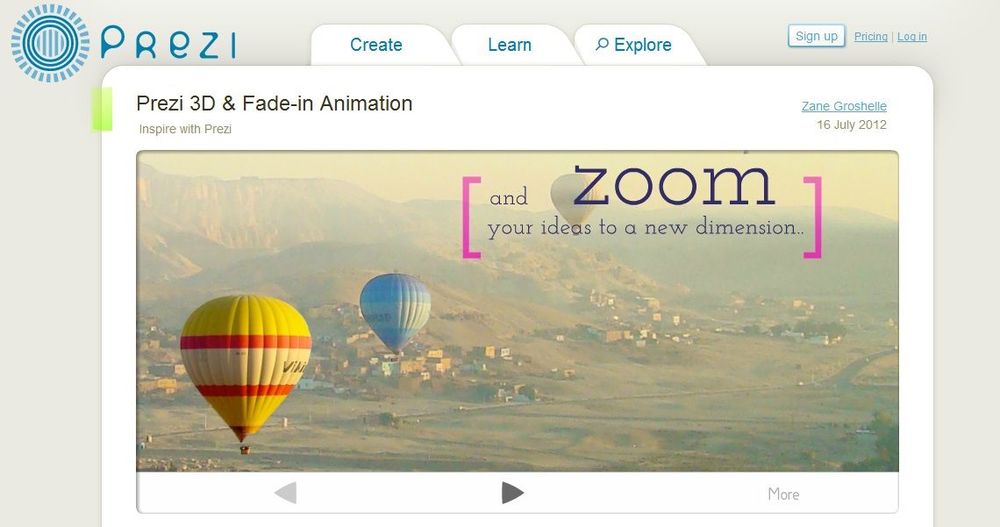Click the yellow hot air balloon
The height and width of the screenshot is (527, 1000).
tap(246, 367)
